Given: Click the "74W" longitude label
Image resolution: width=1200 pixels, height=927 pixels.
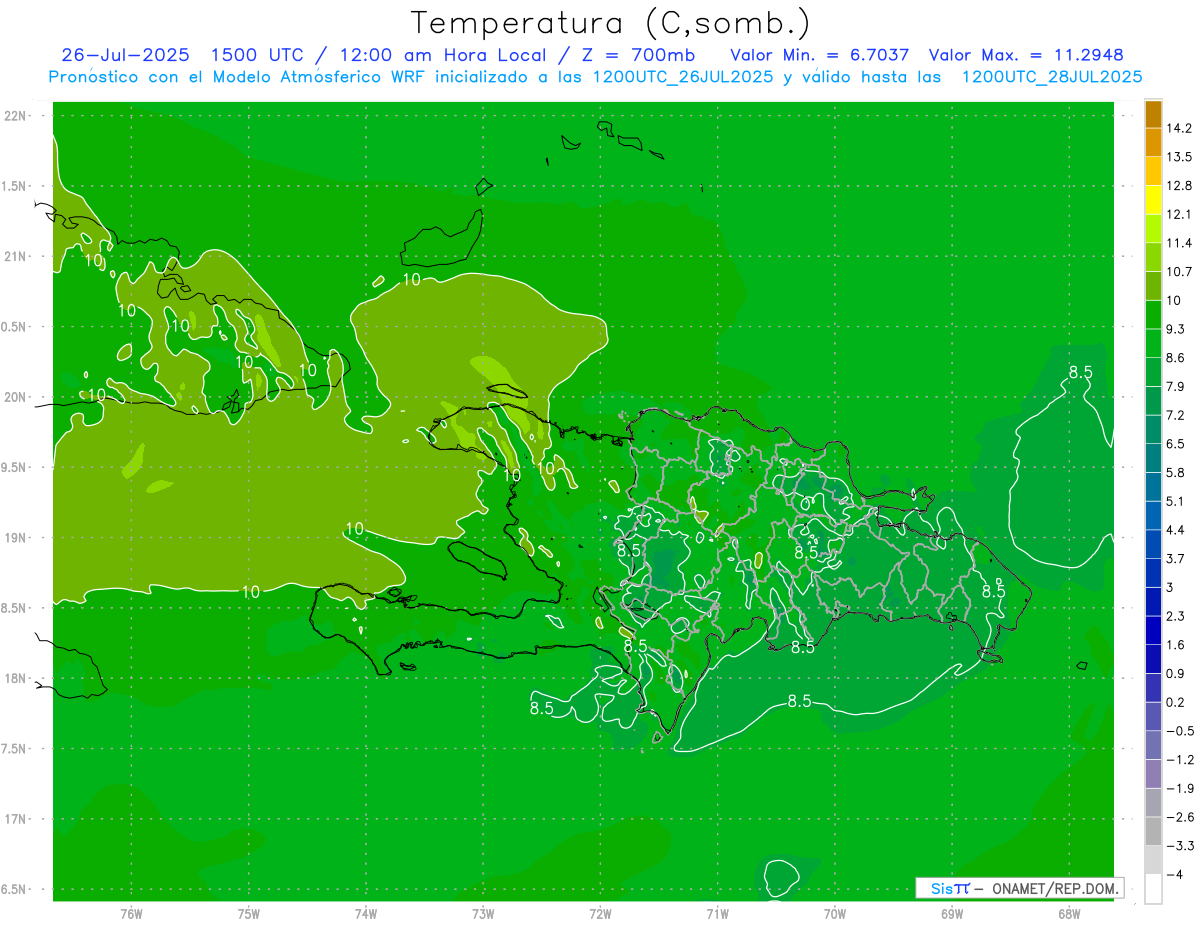Looking at the screenshot, I should click(x=365, y=913).
